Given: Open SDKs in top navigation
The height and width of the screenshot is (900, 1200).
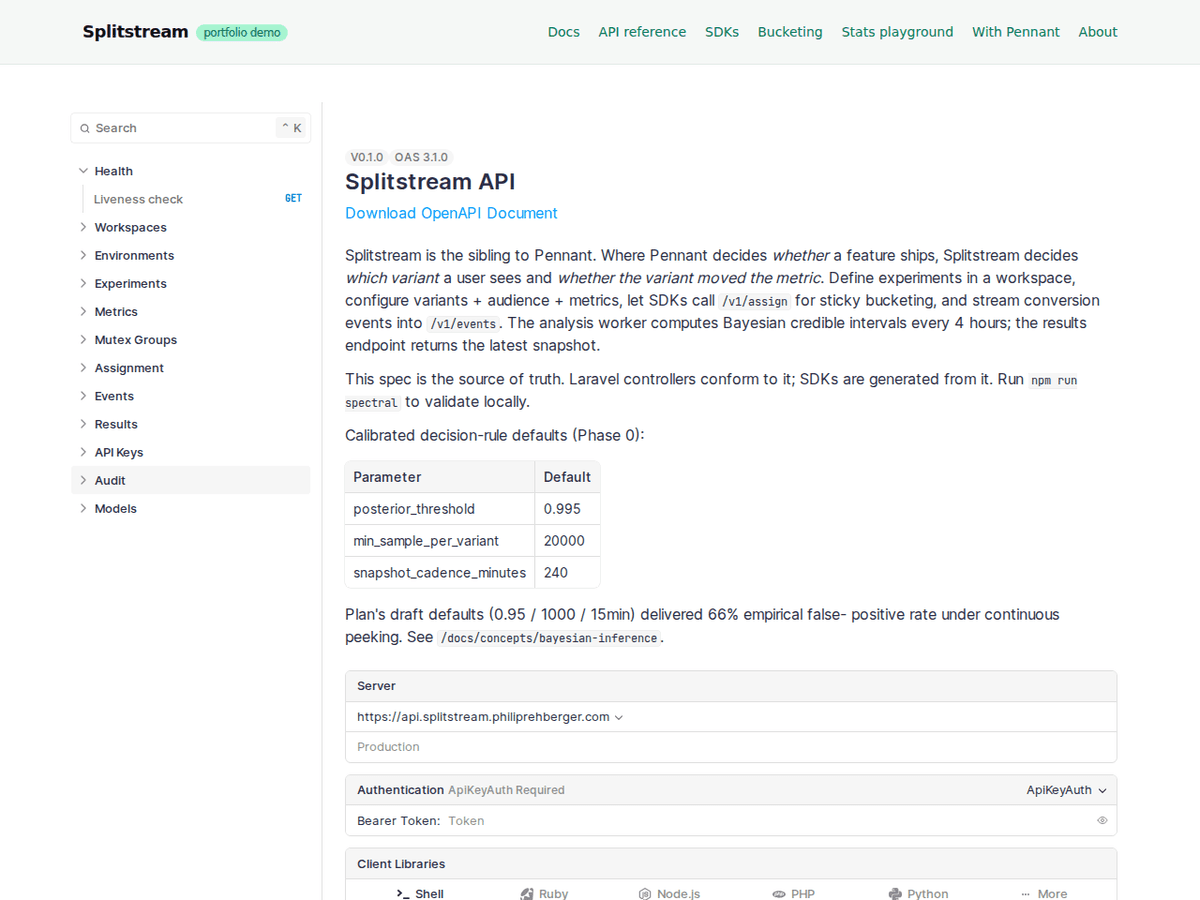Looking at the screenshot, I should pyautogui.click(x=722, y=32).
